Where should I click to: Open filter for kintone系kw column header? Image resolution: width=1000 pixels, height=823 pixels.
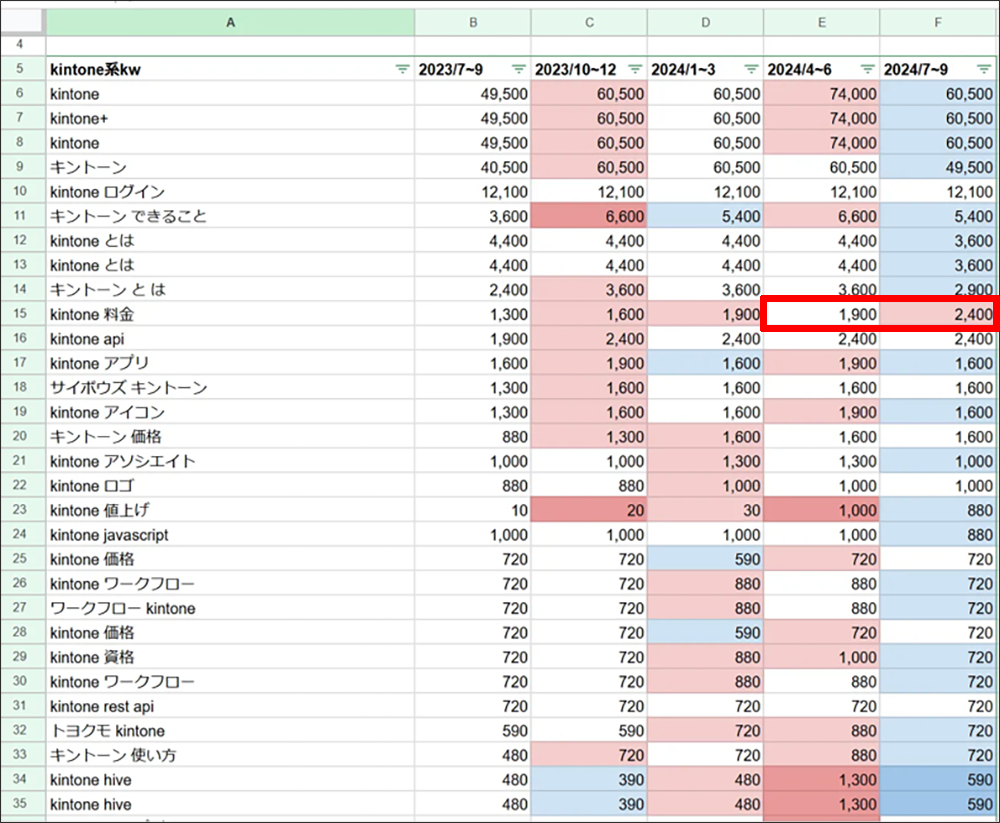tap(402, 69)
